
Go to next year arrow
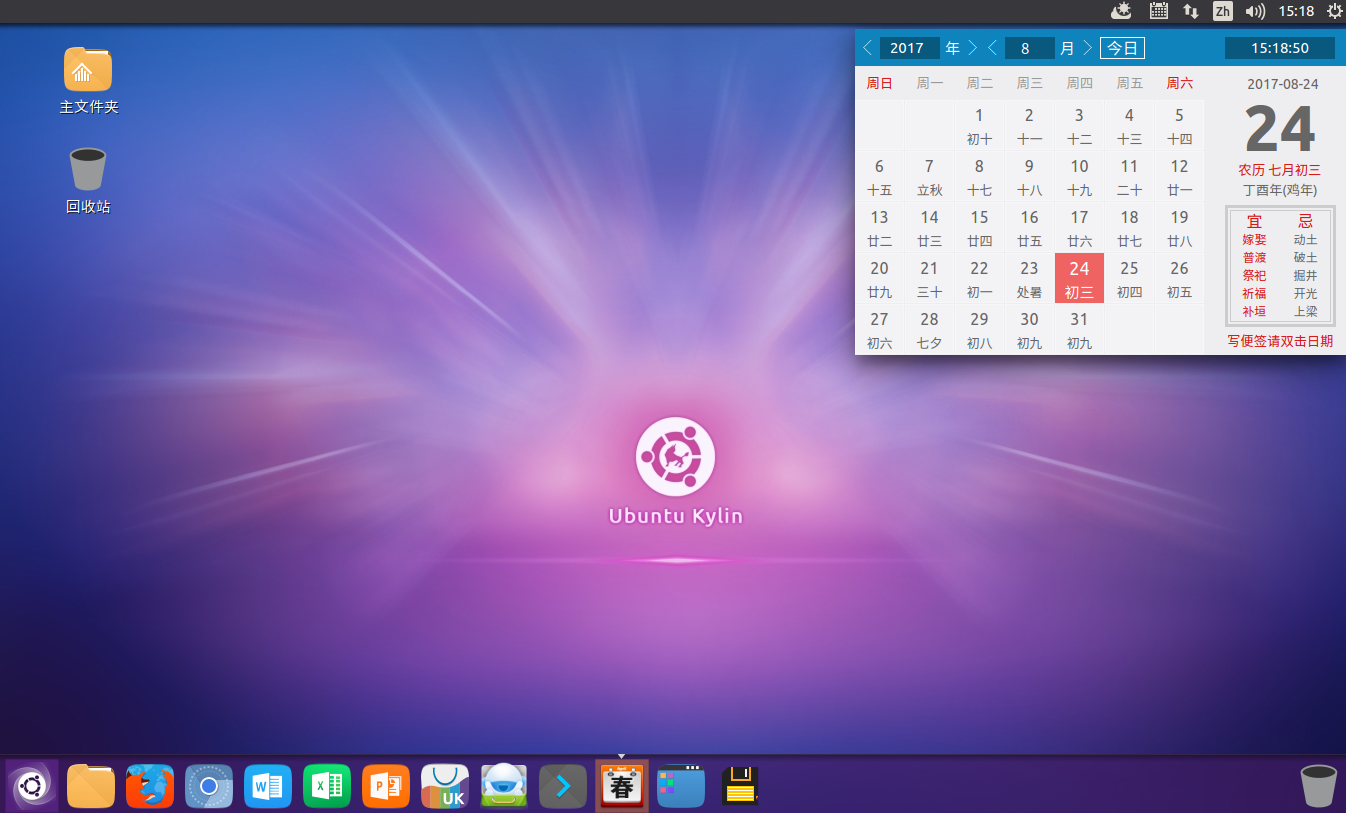point(972,48)
